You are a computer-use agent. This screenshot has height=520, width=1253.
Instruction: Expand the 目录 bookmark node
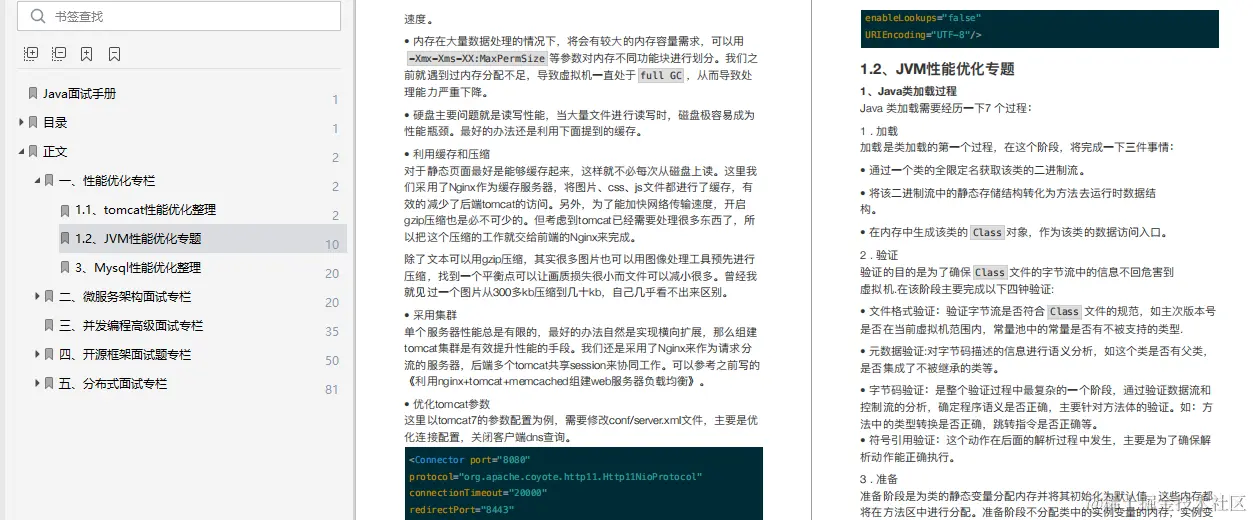coord(21,122)
